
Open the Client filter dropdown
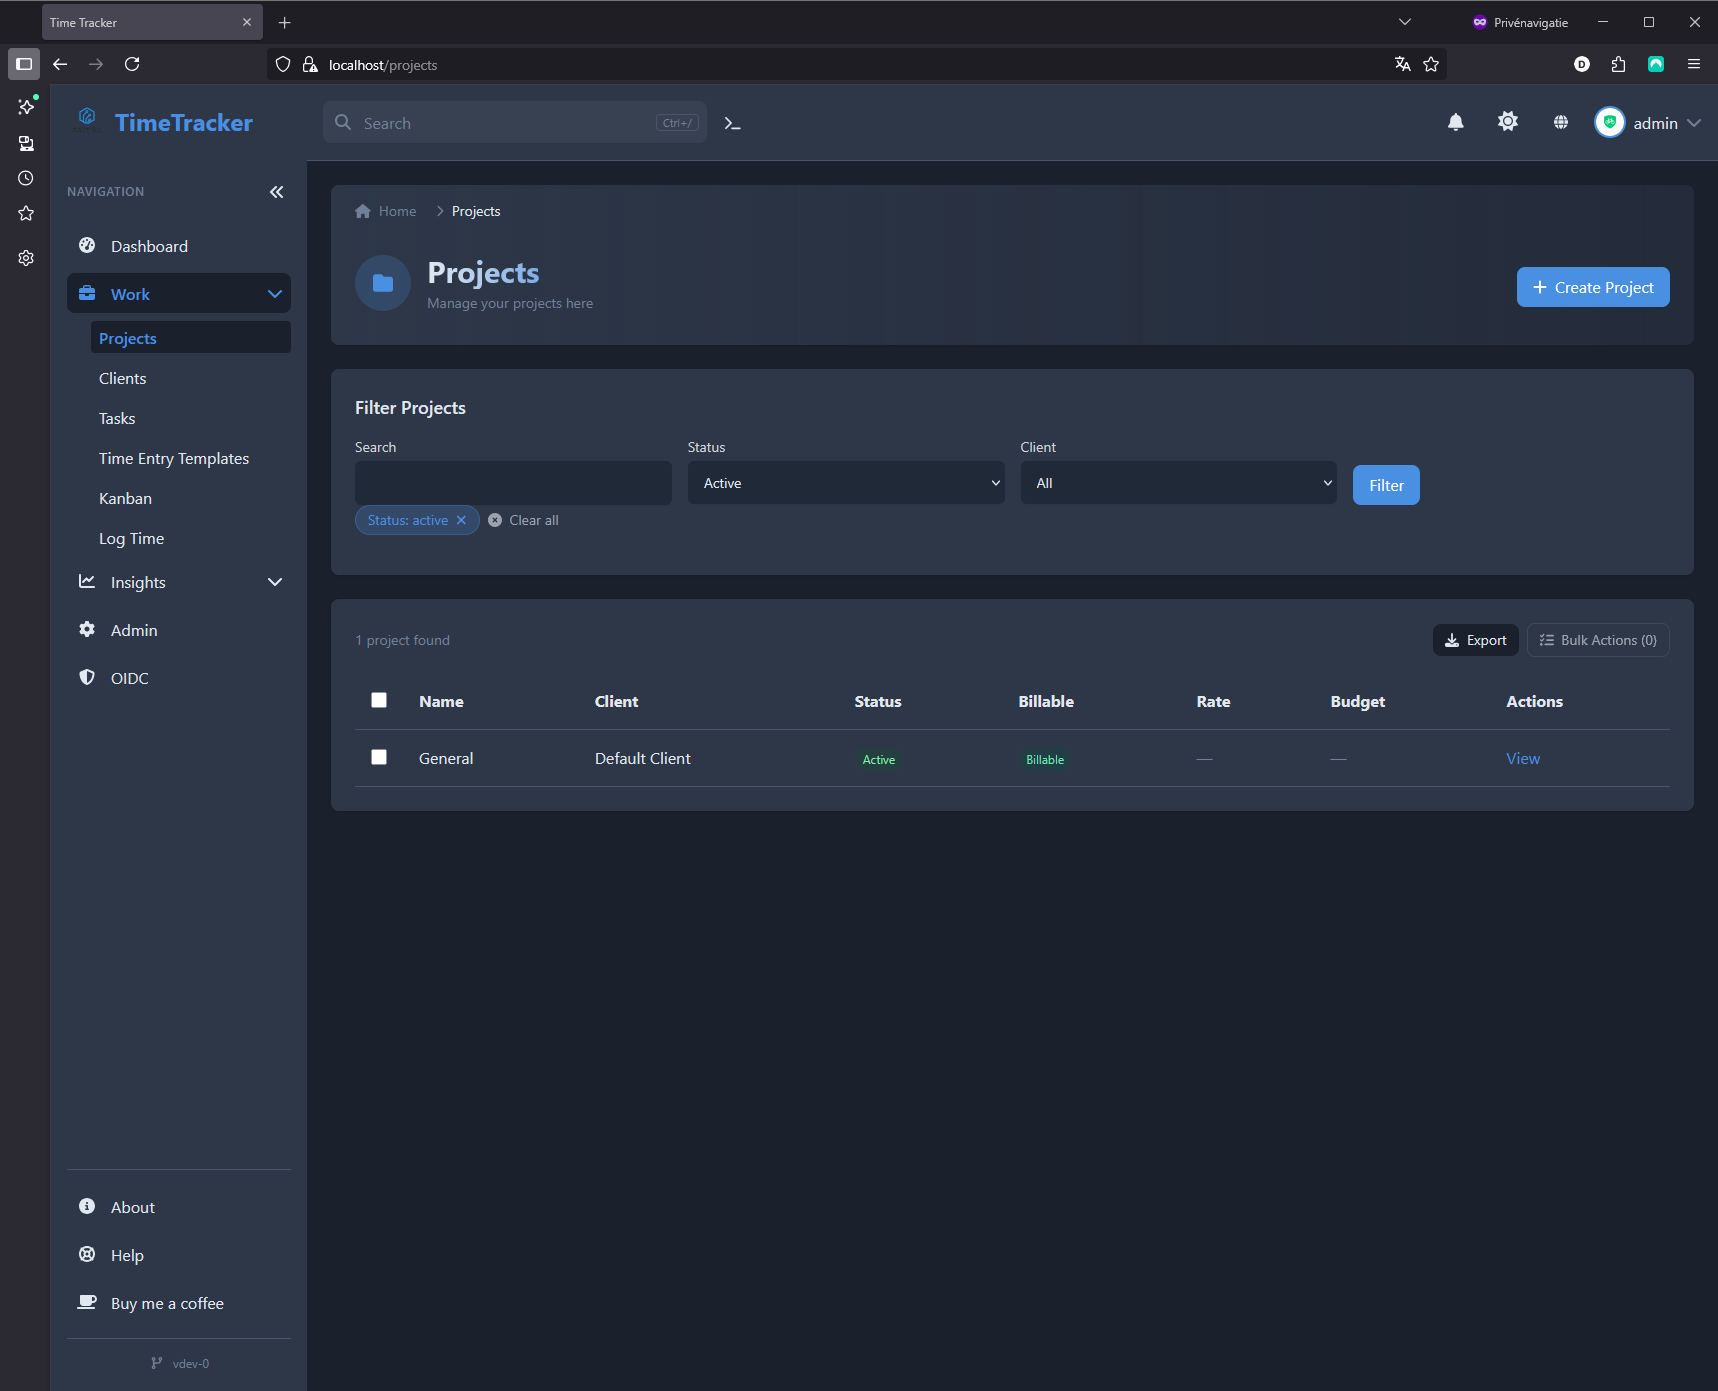(x=1178, y=483)
